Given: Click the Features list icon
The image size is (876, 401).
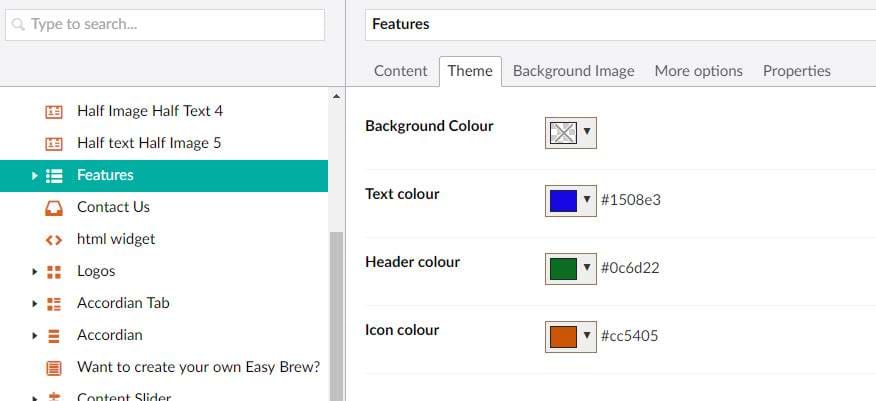Looking at the screenshot, I should tap(54, 175).
